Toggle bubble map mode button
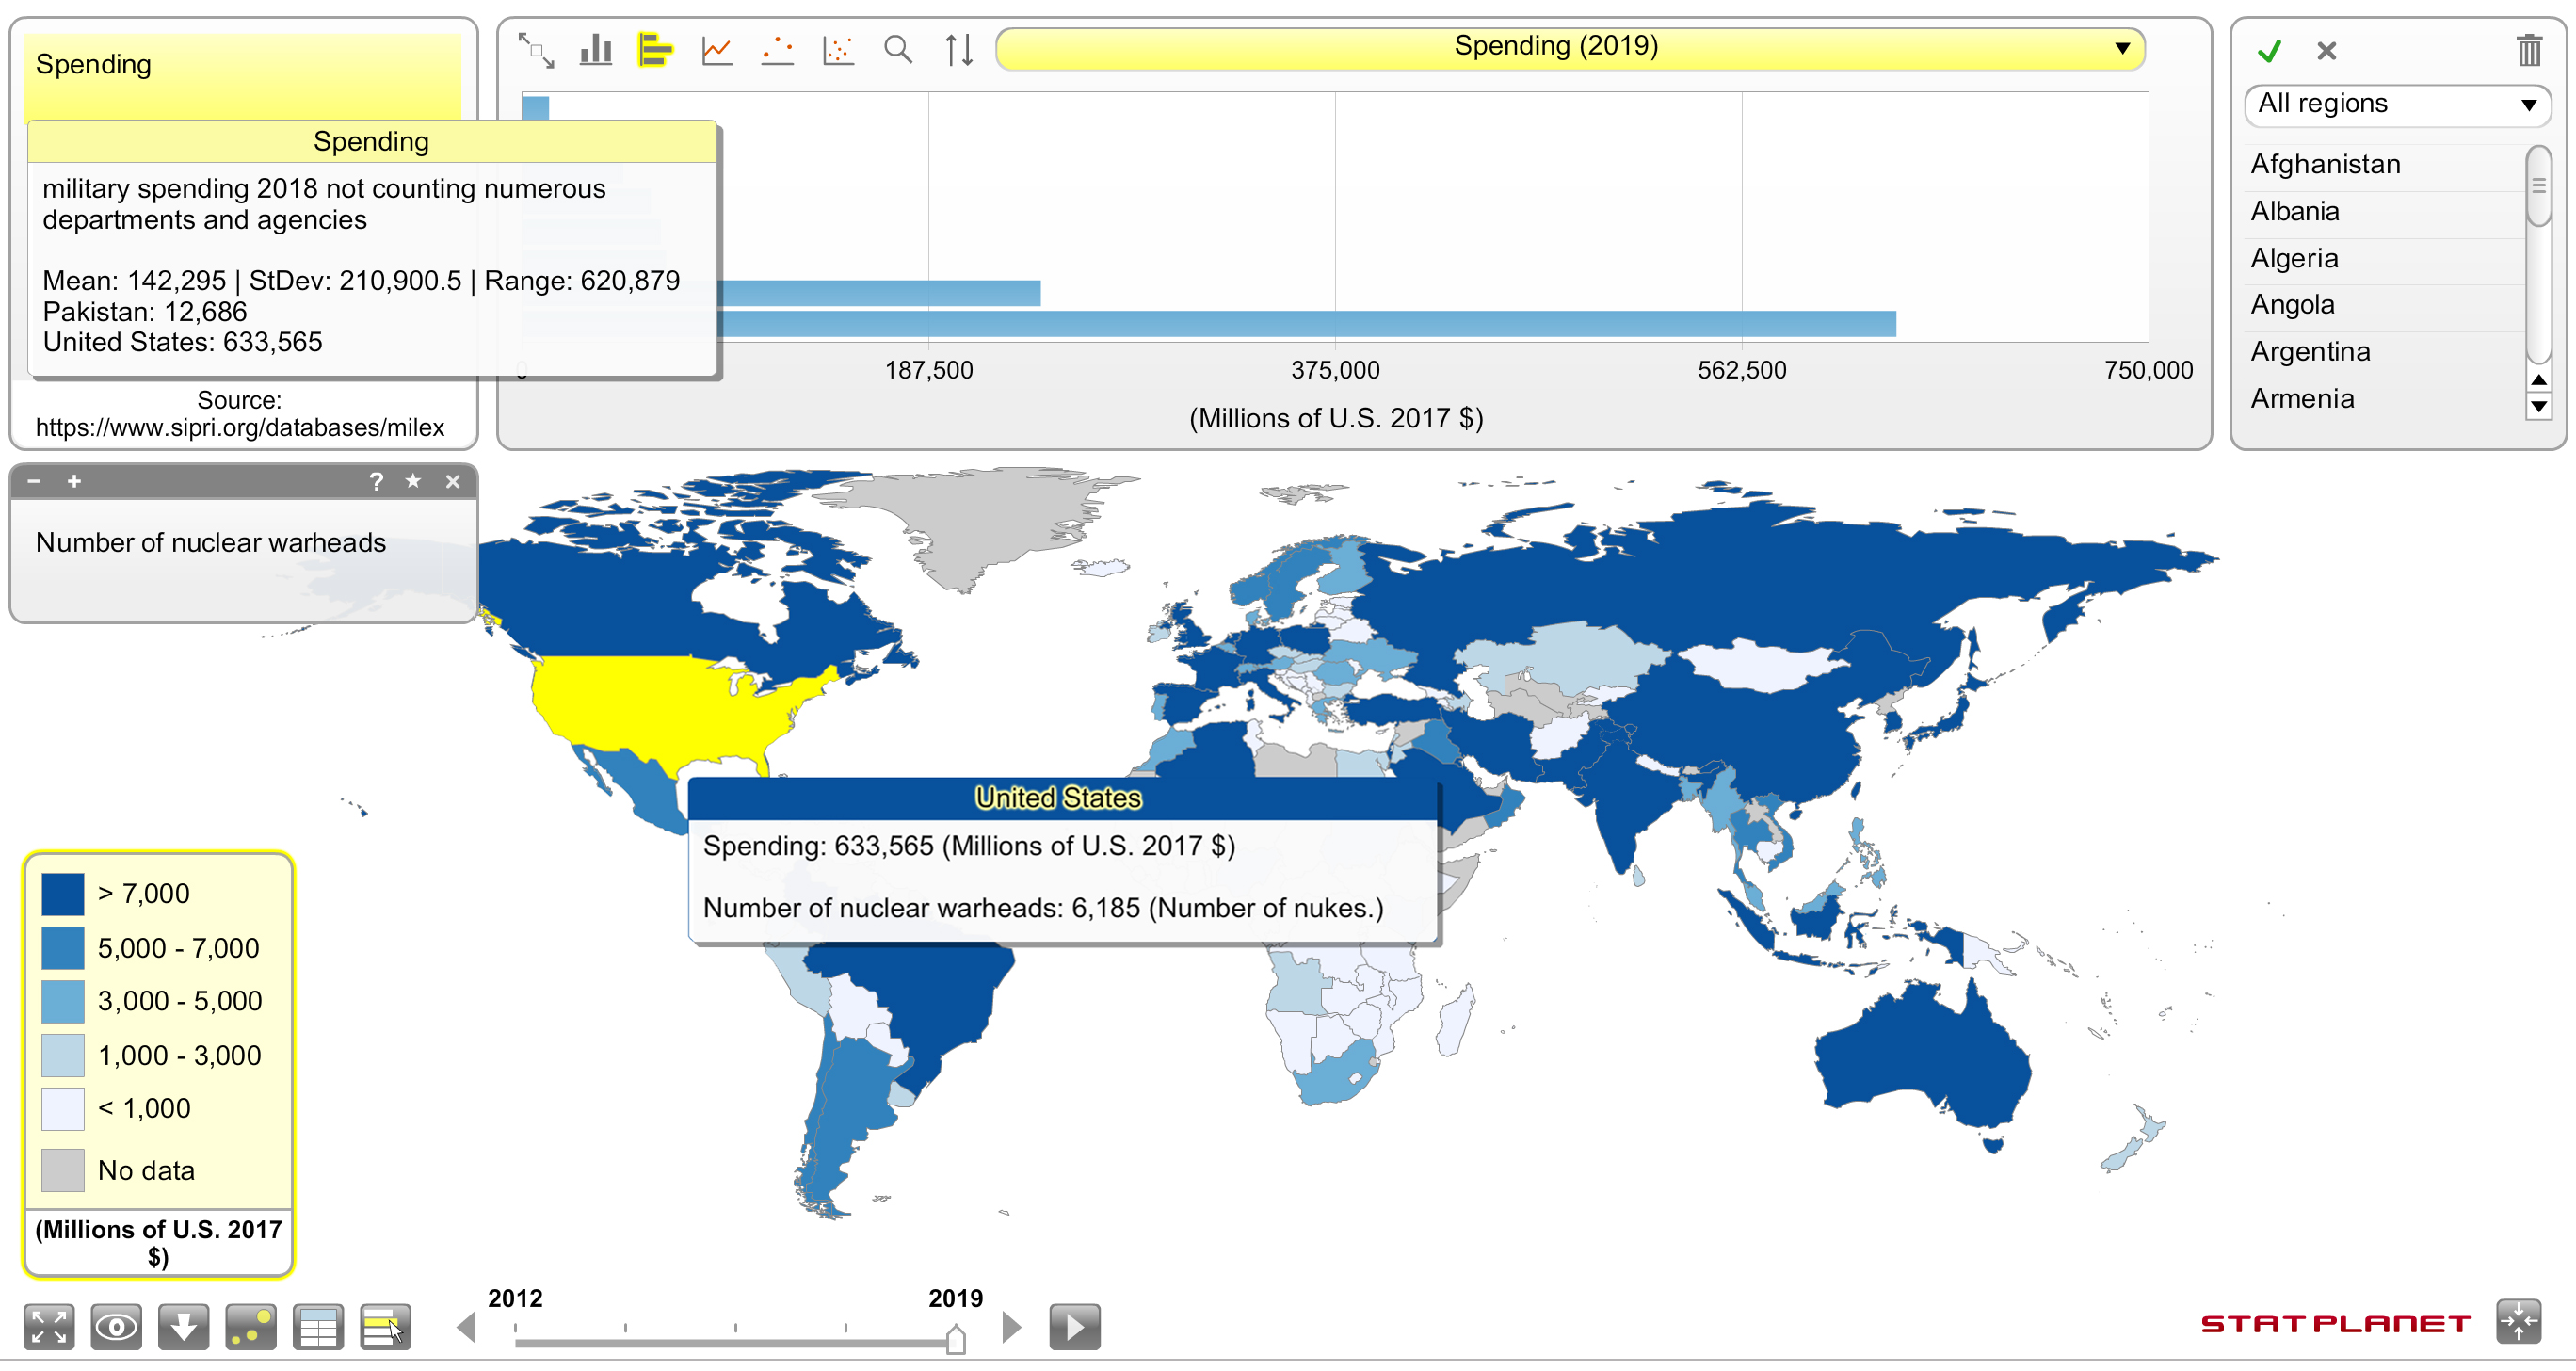The height and width of the screenshot is (1371, 2576). [x=250, y=1327]
